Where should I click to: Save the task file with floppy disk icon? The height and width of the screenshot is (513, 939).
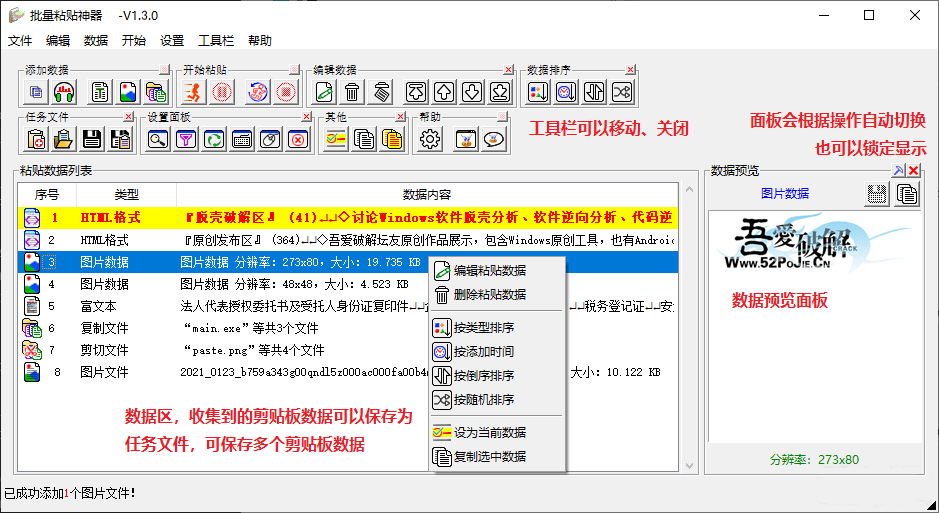pos(92,139)
